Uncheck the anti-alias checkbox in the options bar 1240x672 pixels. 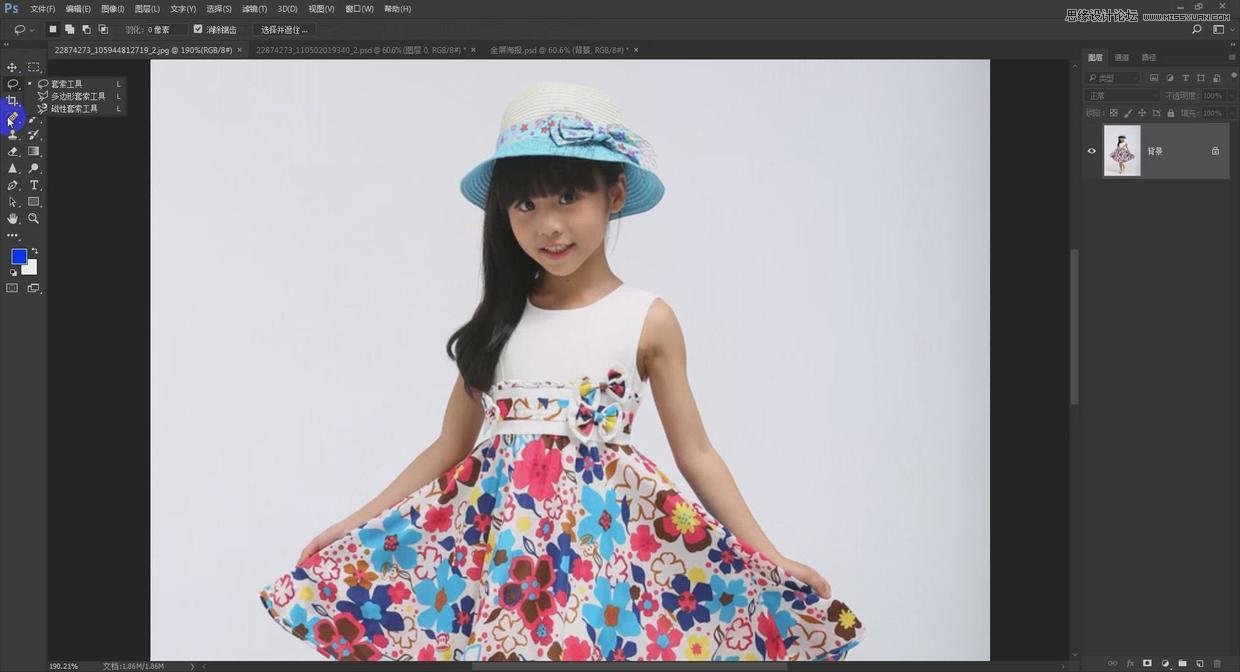pos(198,29)
